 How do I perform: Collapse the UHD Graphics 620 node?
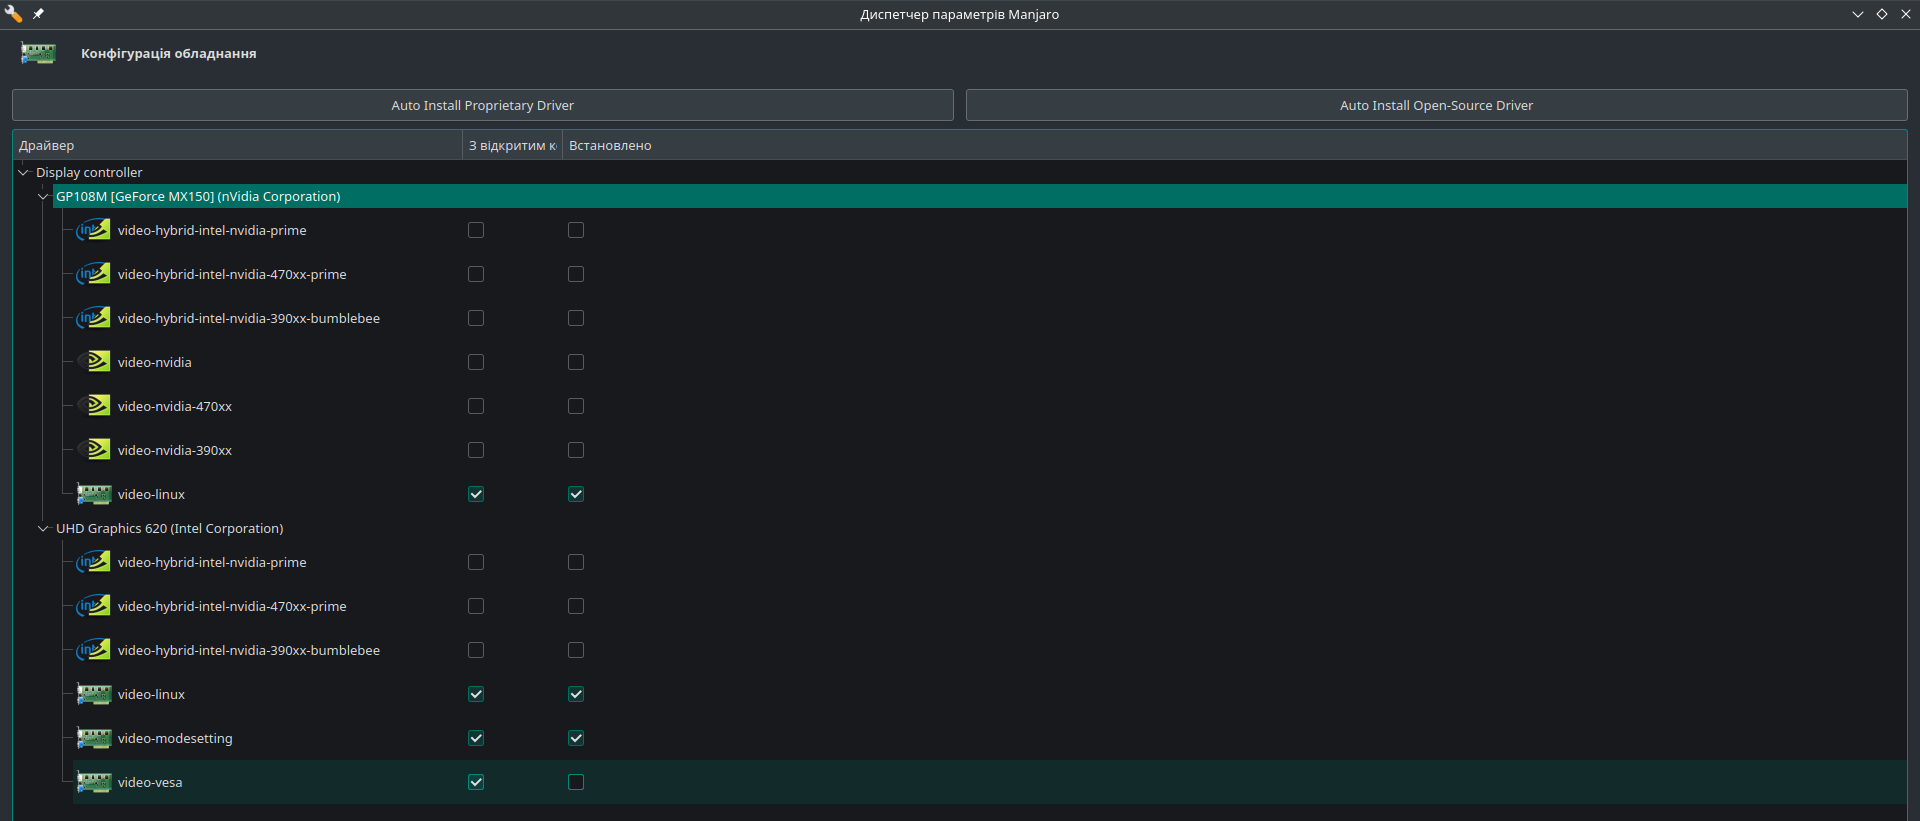[43, 528]
